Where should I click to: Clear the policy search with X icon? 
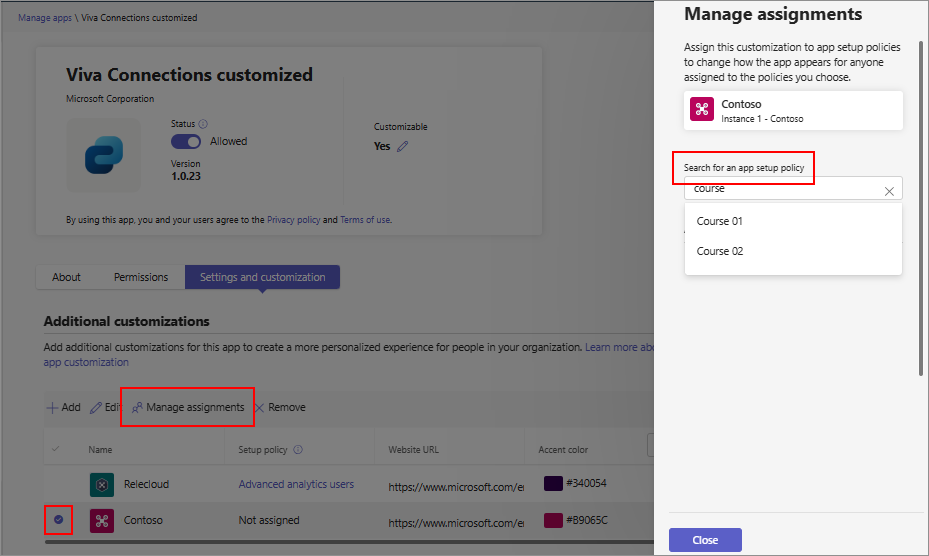(x=889, y=191)
